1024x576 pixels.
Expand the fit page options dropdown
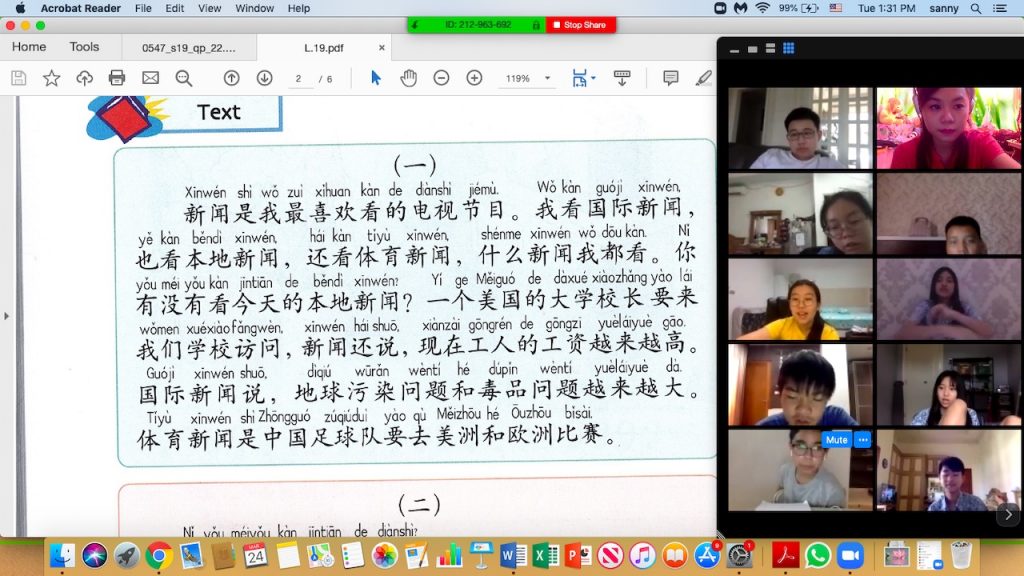[582, 78]
